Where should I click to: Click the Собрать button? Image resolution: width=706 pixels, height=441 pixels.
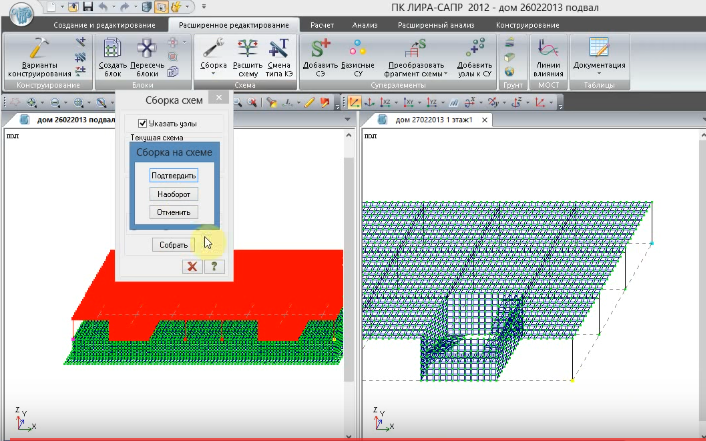[172, 245]
